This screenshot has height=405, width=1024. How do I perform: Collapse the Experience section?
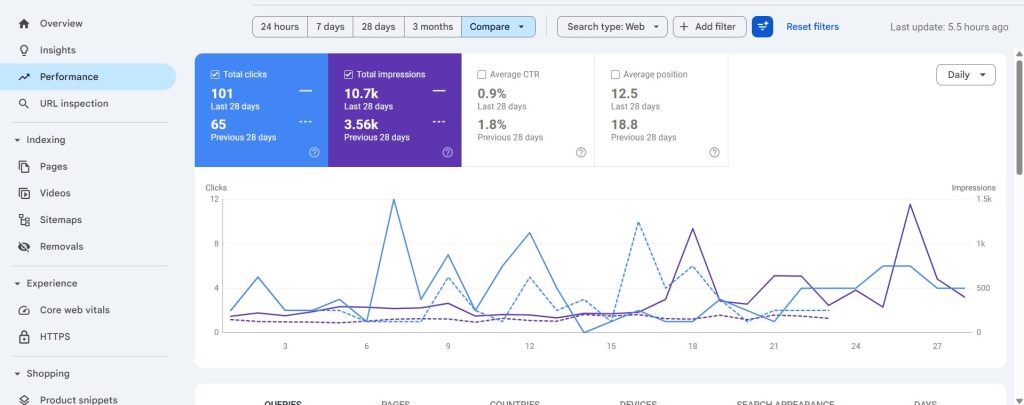point(17,284)
